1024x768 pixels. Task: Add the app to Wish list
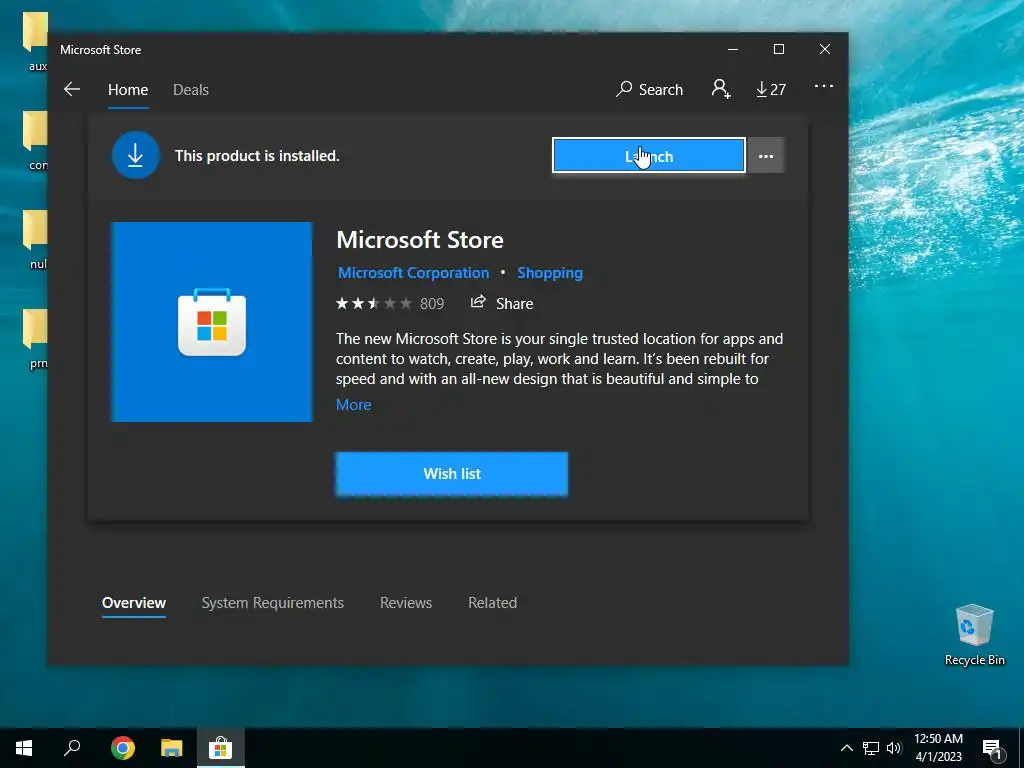[451, 474]
